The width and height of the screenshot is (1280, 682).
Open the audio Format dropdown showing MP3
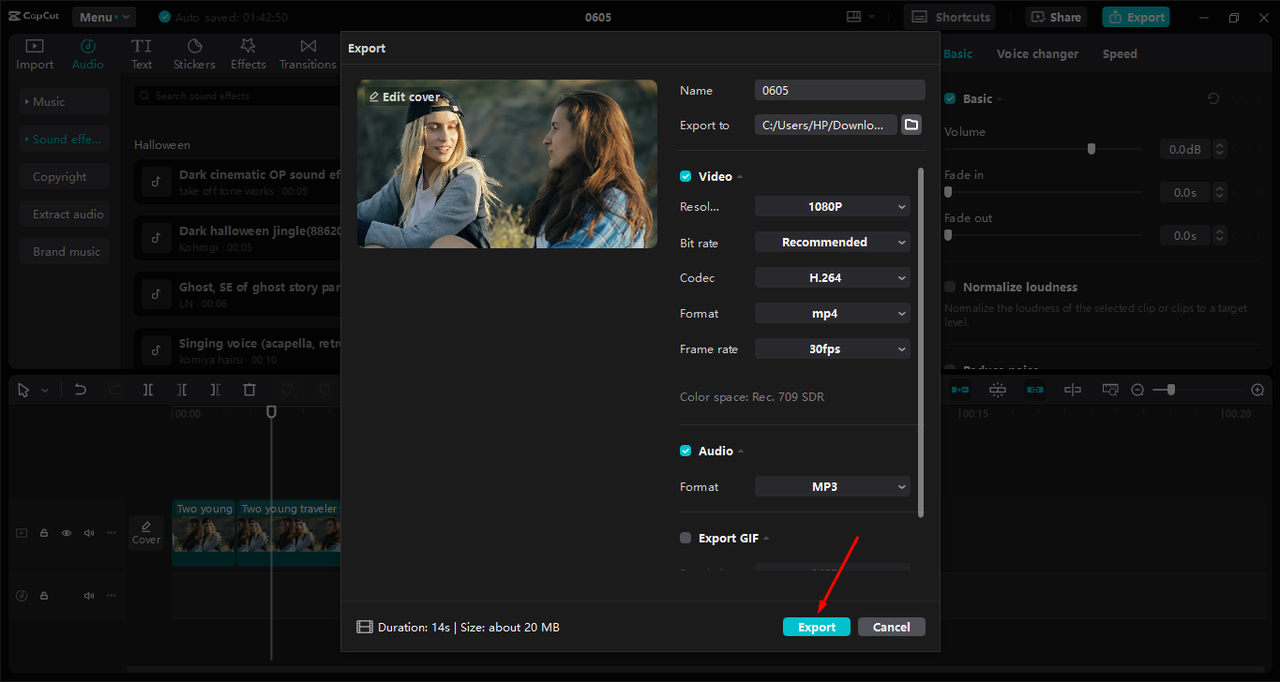click(832, 487)
